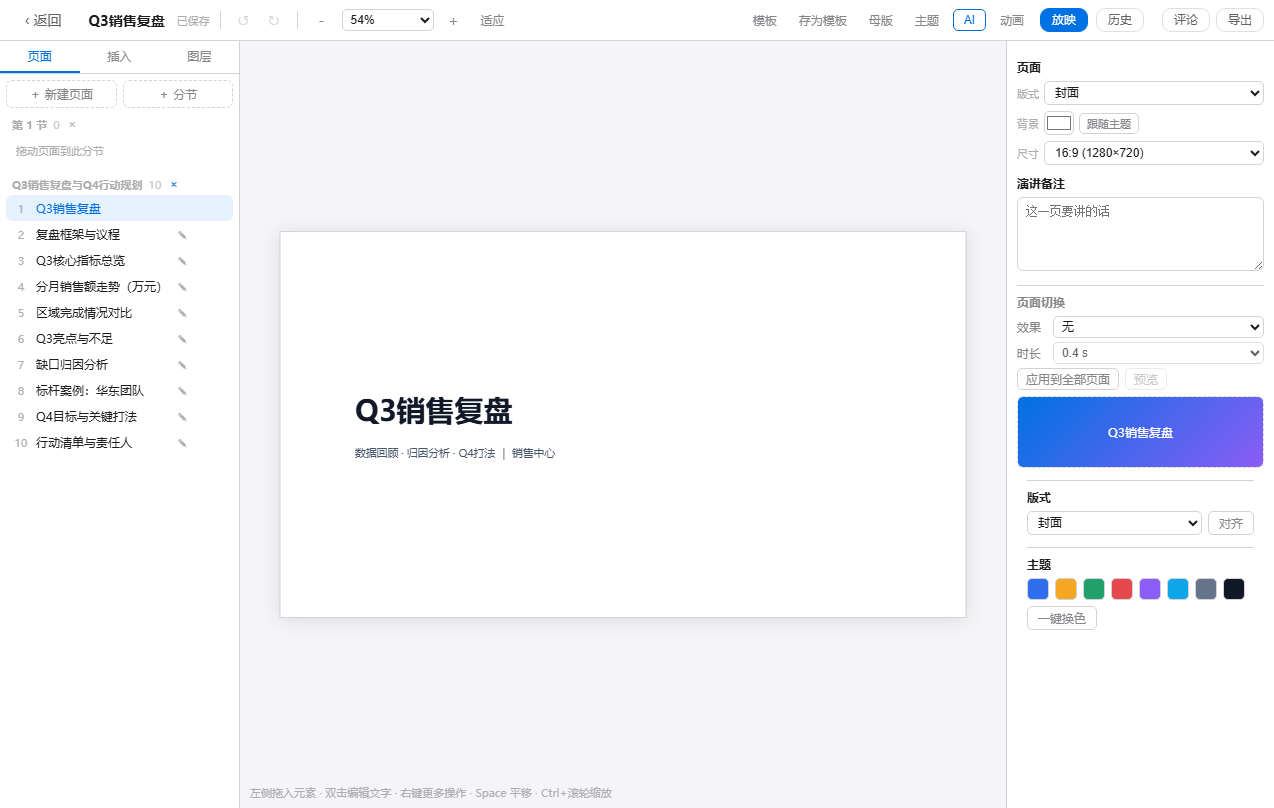The width and height of the screenshot is (1274, 808).
Task: Select page 1 Q3销售复盘 in list
Action: [x=119, y=209]
